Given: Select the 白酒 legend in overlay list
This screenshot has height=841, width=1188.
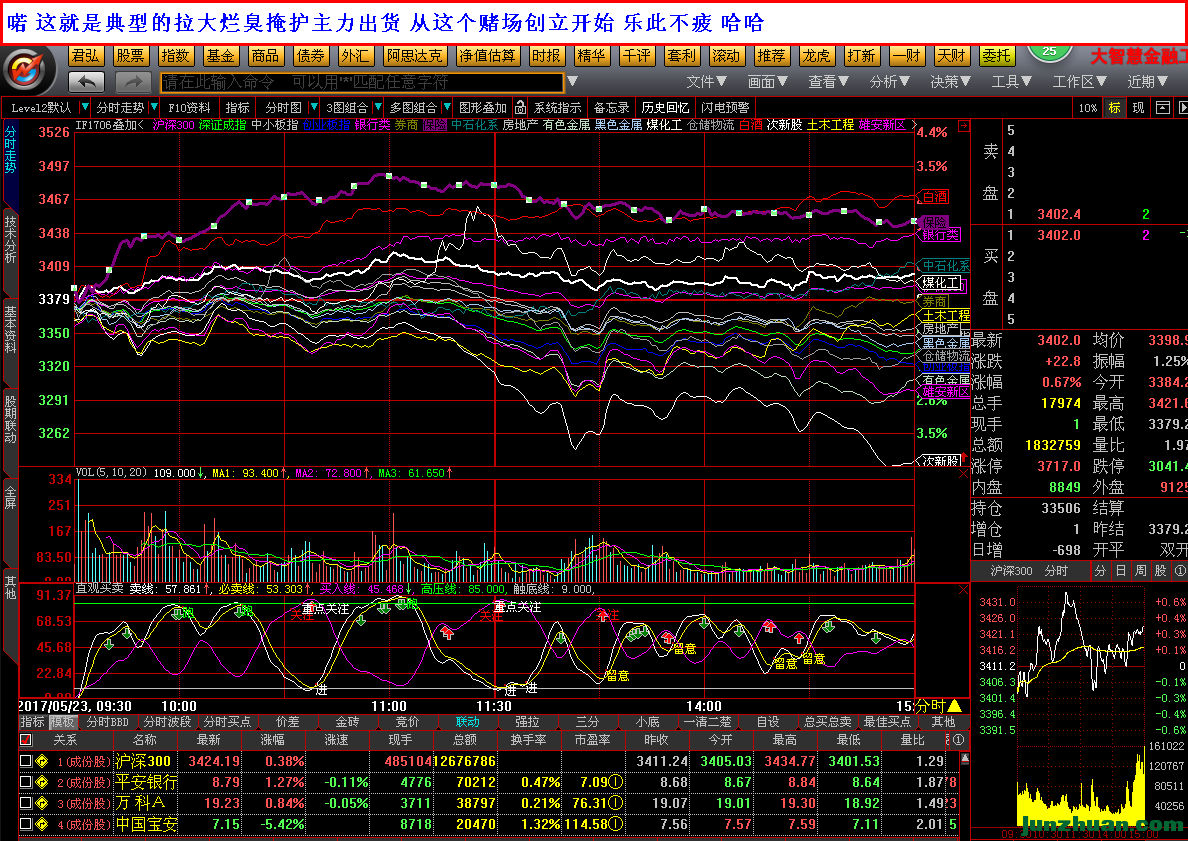Looking at the screenshot, I should (750, 125).
